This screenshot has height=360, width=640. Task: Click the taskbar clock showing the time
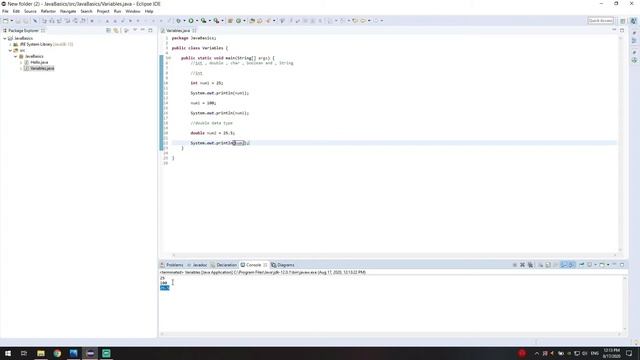point(611,353)
